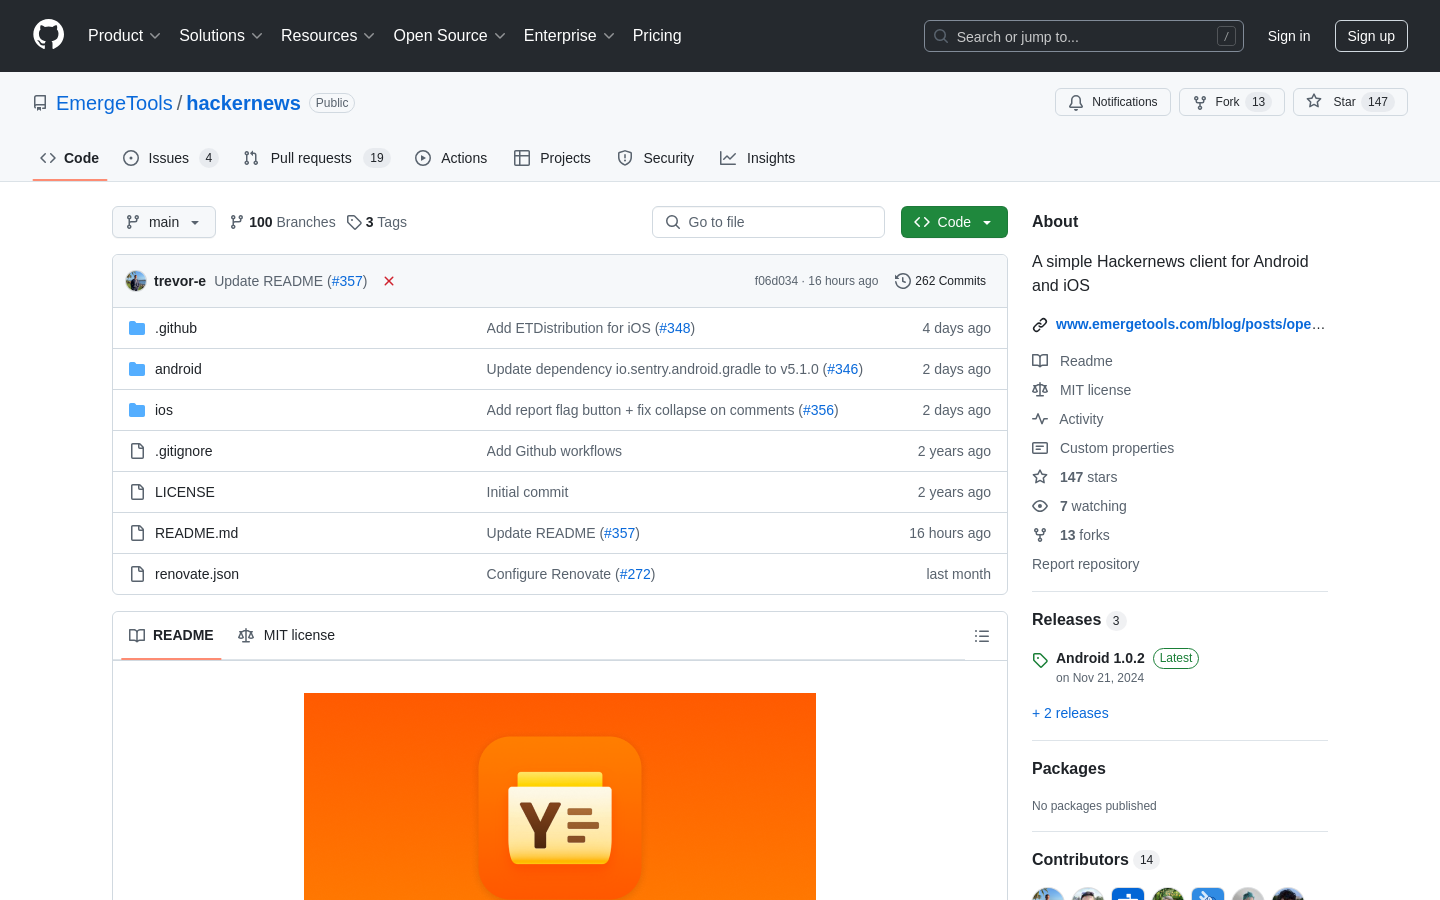Image resolution: width=1440 pixels, height=900 pixels.
Task: Open the Projects tab
Action: 552,158
